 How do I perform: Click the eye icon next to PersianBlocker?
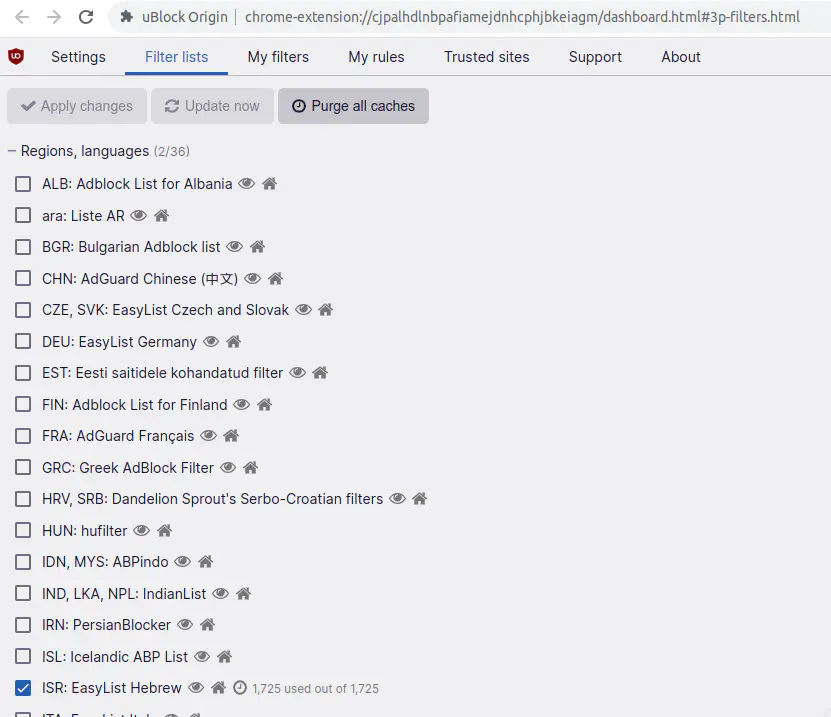click(185, 625)
